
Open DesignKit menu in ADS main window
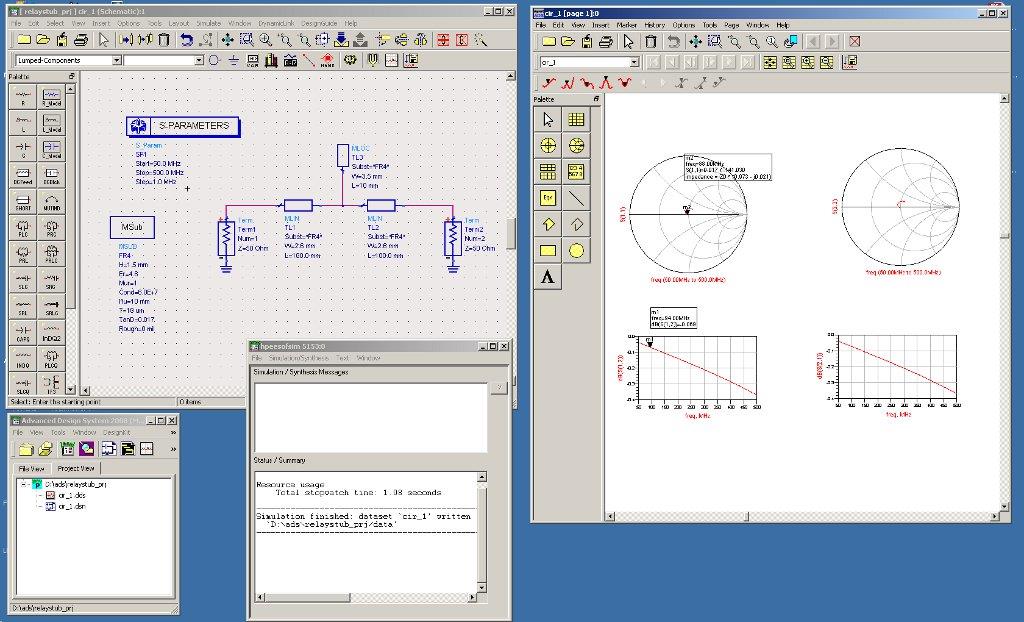[116, 433]
